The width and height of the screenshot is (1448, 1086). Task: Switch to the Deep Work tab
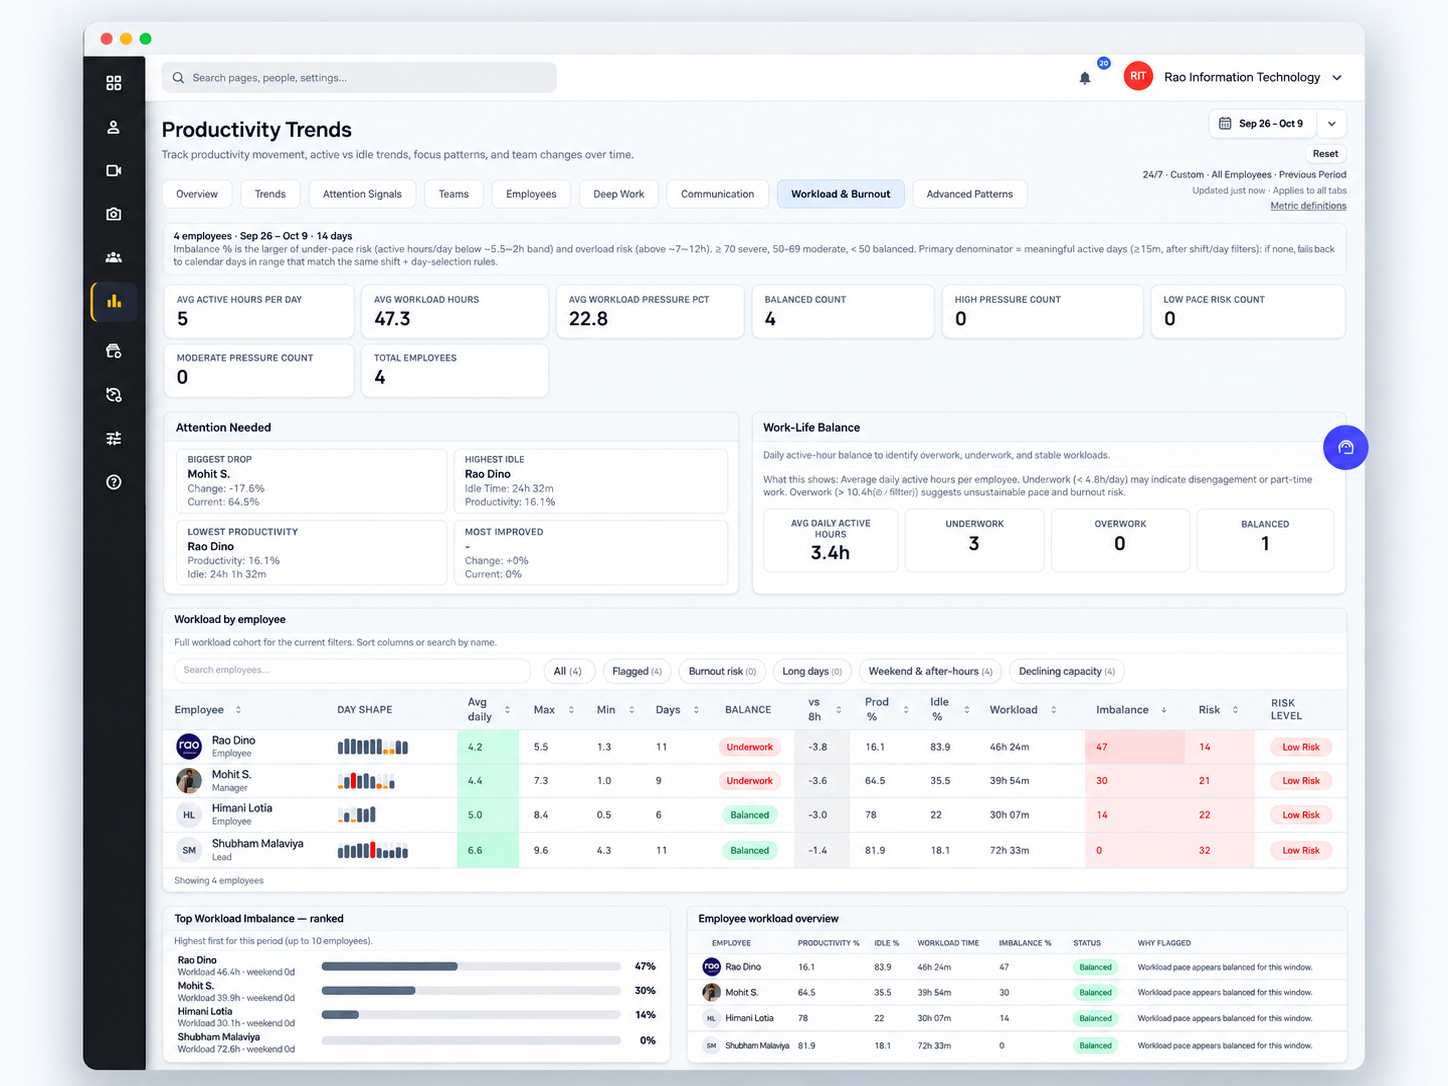[619, 194]
